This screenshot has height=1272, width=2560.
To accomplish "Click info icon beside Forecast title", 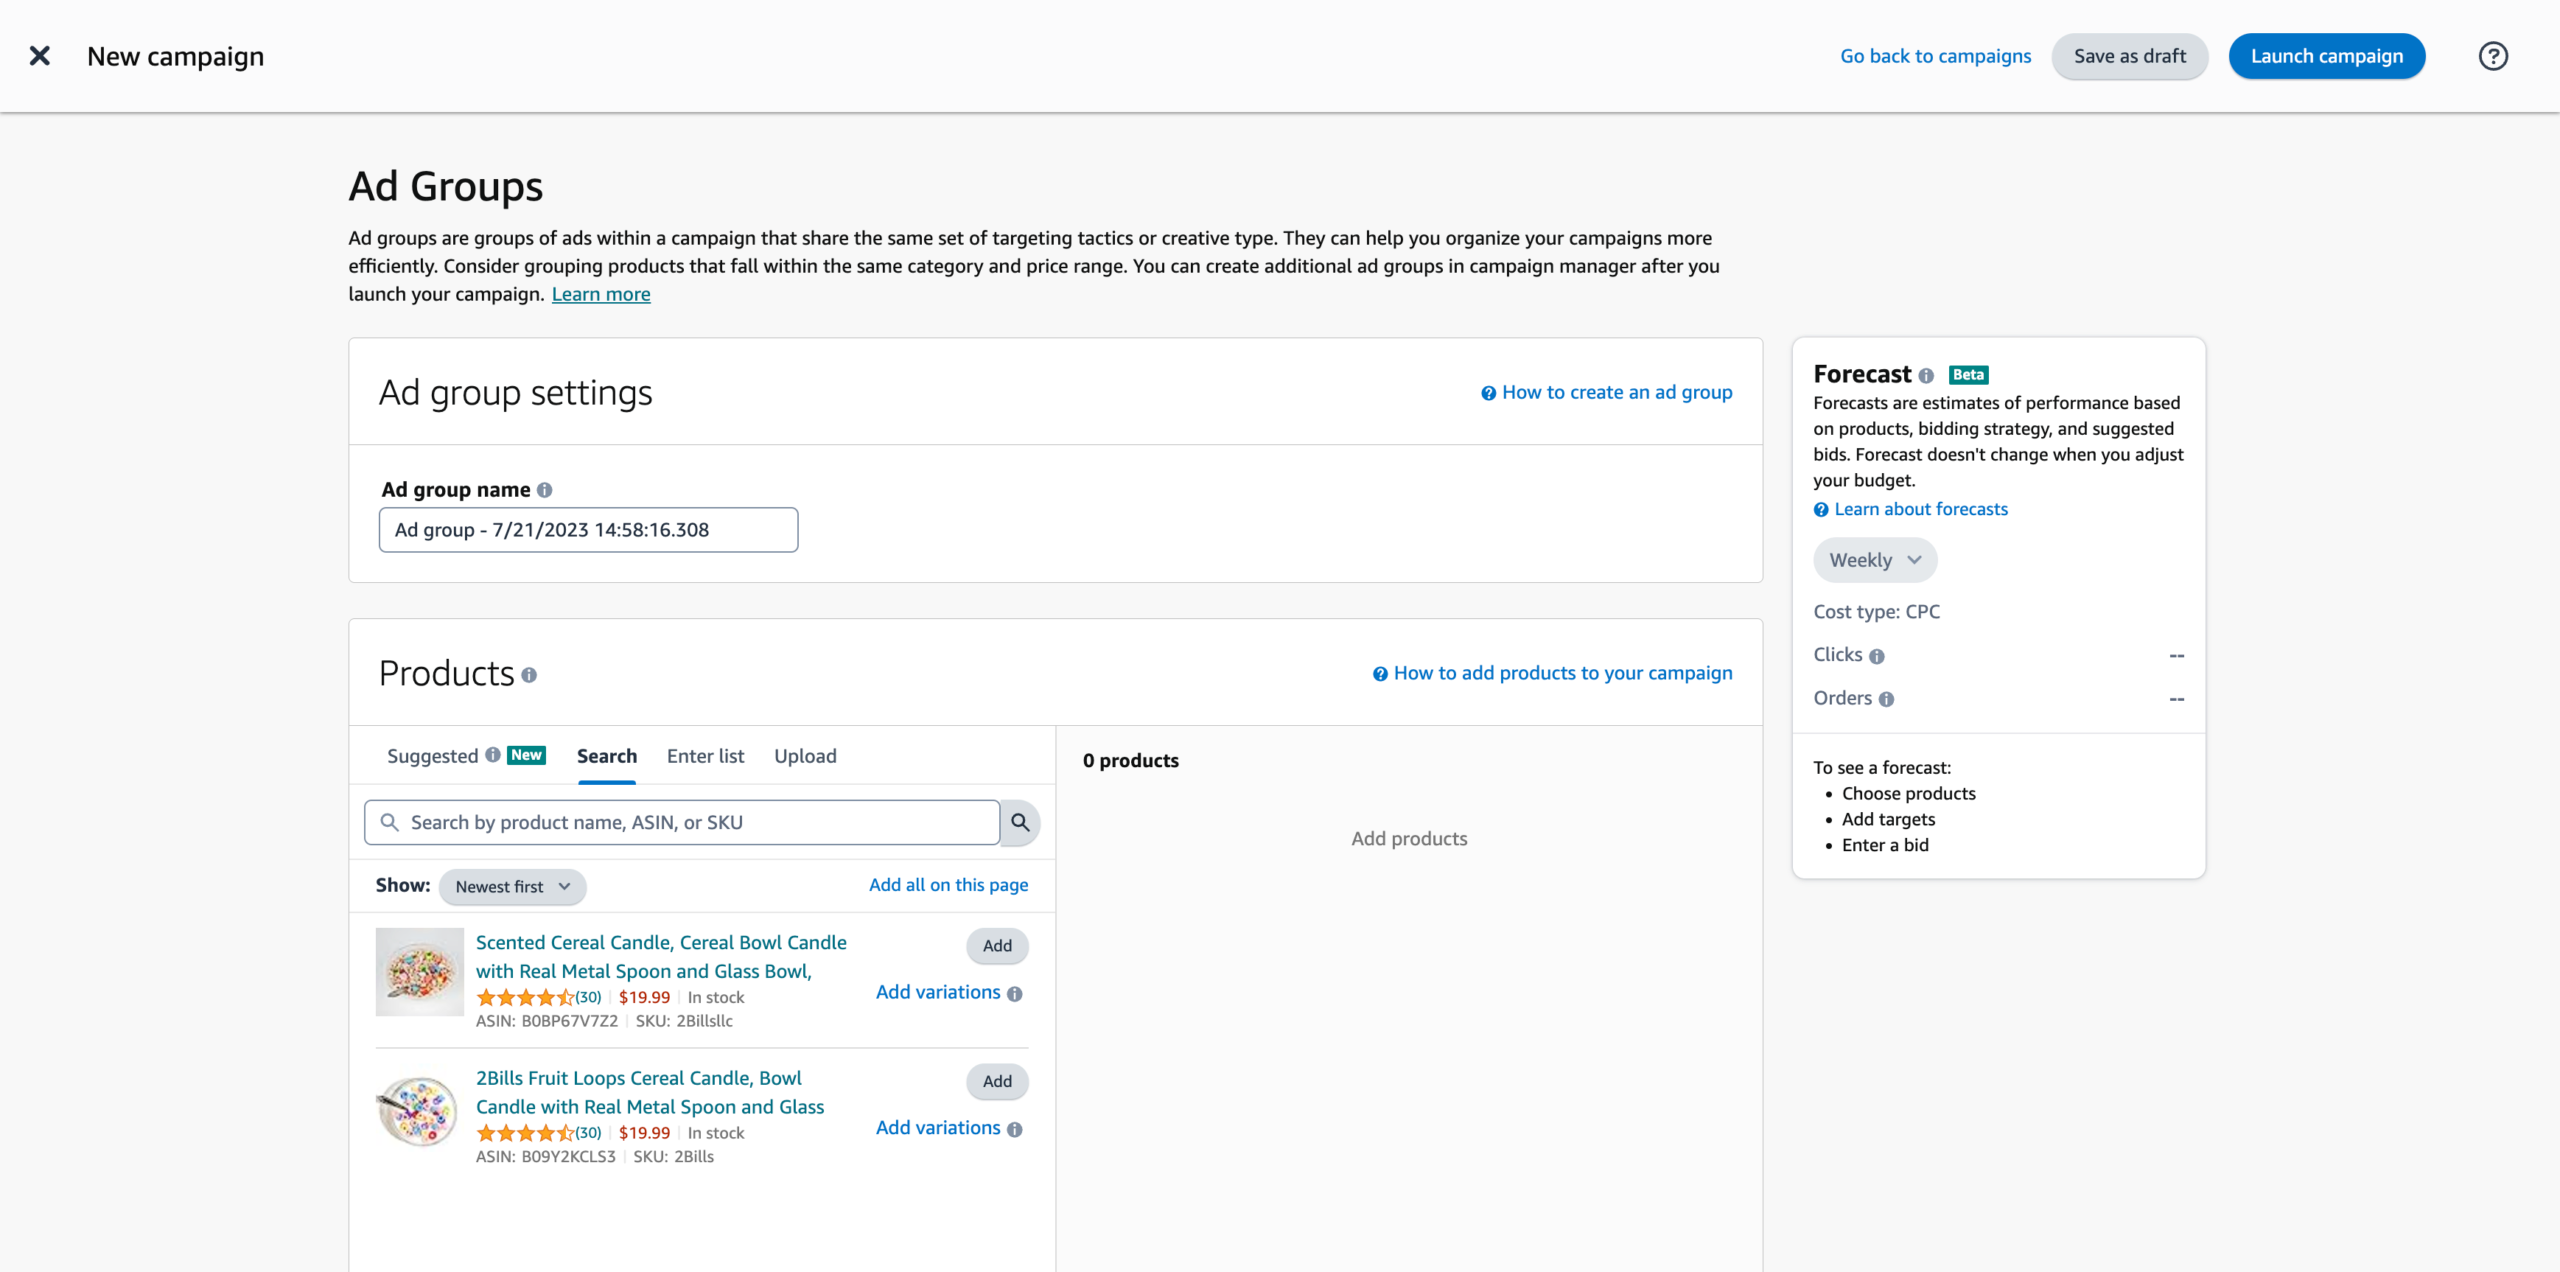I will 1926,376.
